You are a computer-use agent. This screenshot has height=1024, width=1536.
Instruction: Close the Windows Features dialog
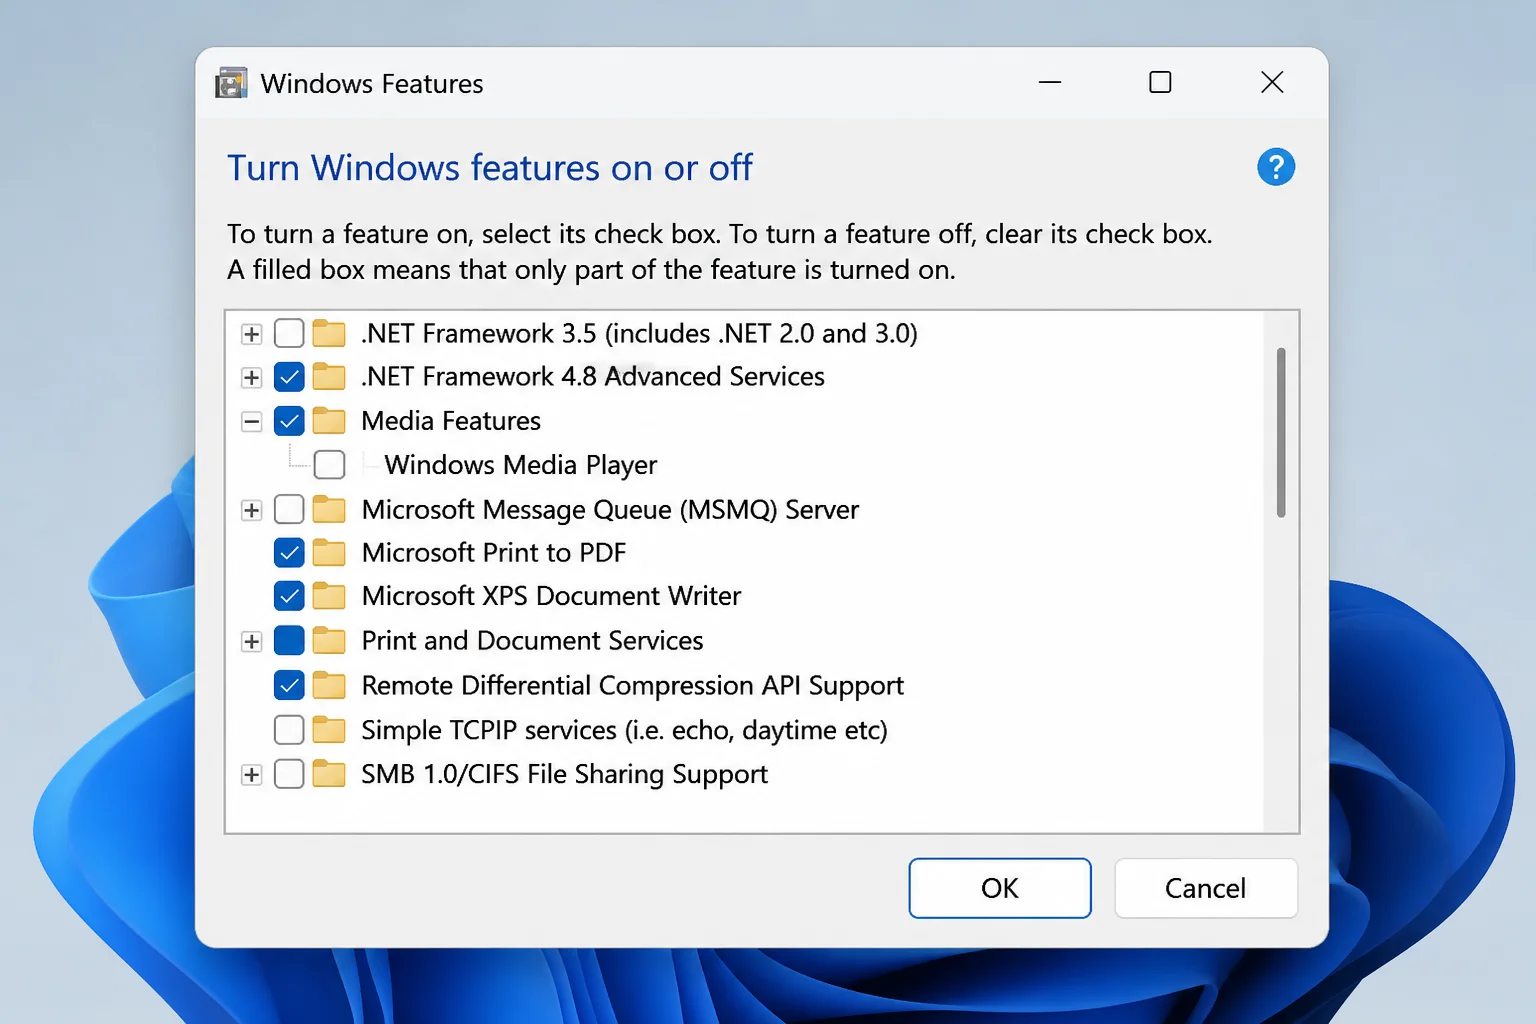tap(1272, 82)
